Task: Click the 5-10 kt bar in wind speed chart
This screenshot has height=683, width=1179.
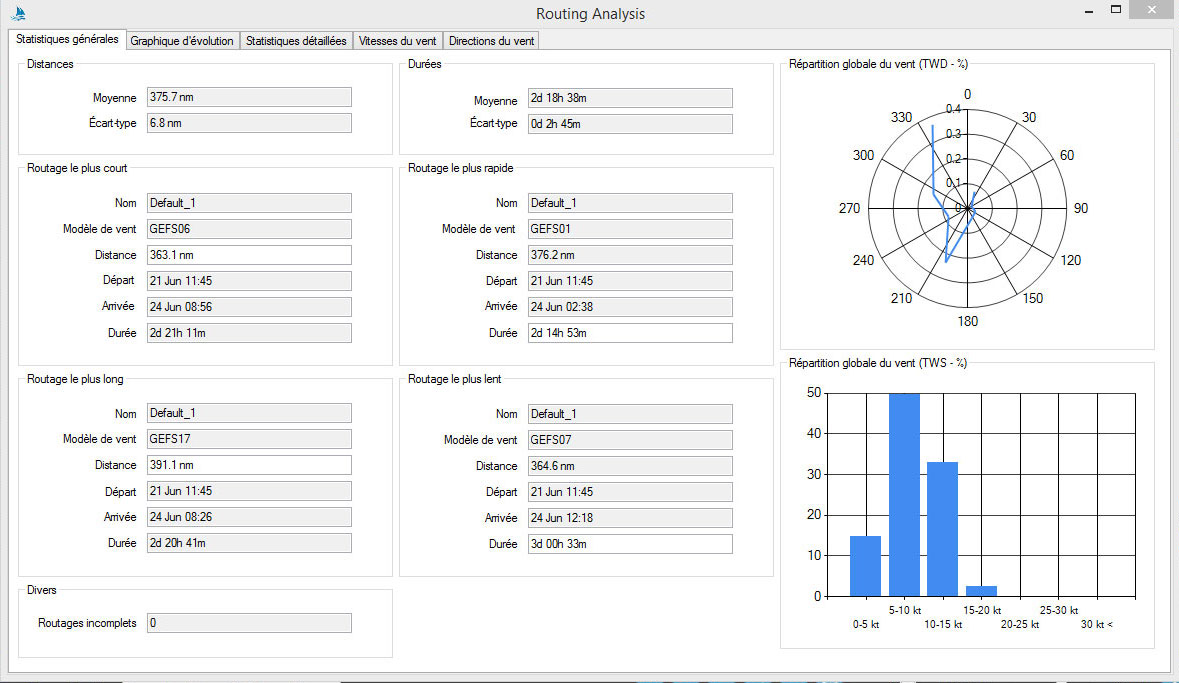Action: click(904, 495)
